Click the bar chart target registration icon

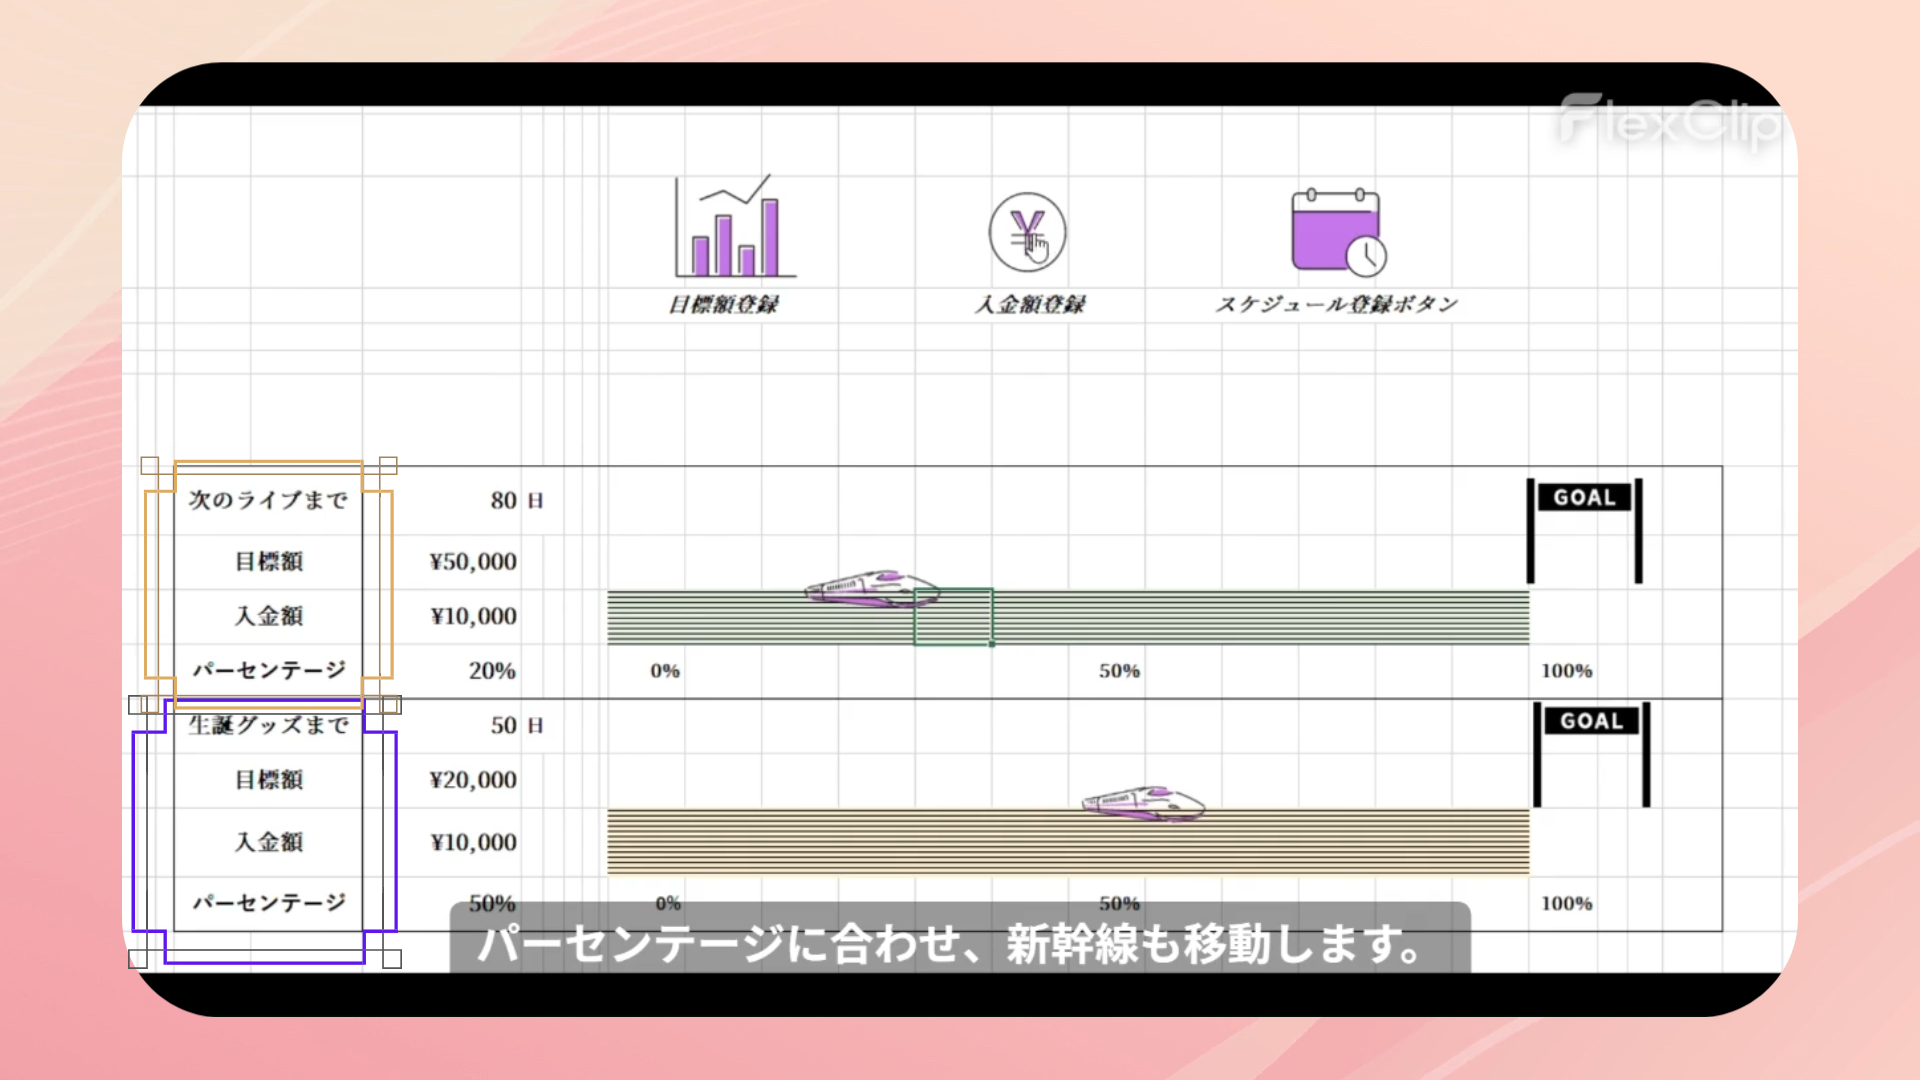[735, 227]
